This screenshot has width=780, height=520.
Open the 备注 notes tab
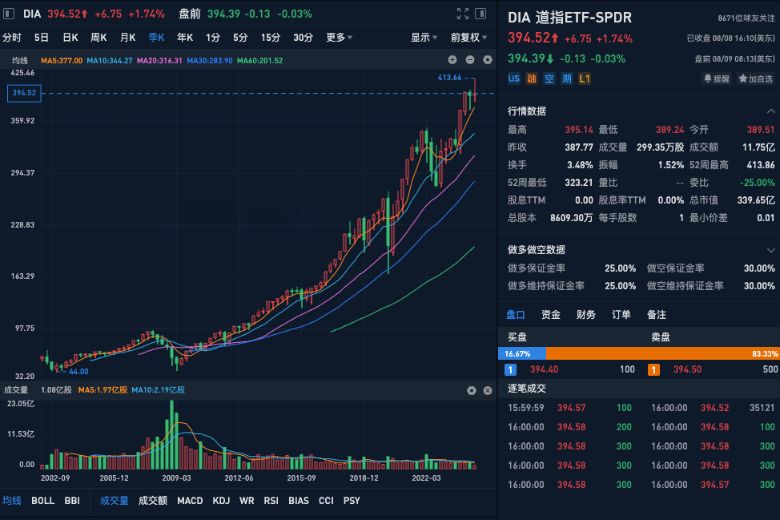[x=657, y=314]
